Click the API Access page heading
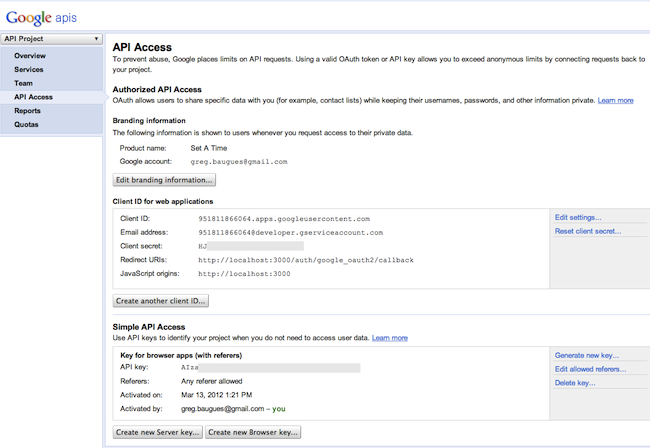Viewport: 650px width, 448px height. coord(142,47)
